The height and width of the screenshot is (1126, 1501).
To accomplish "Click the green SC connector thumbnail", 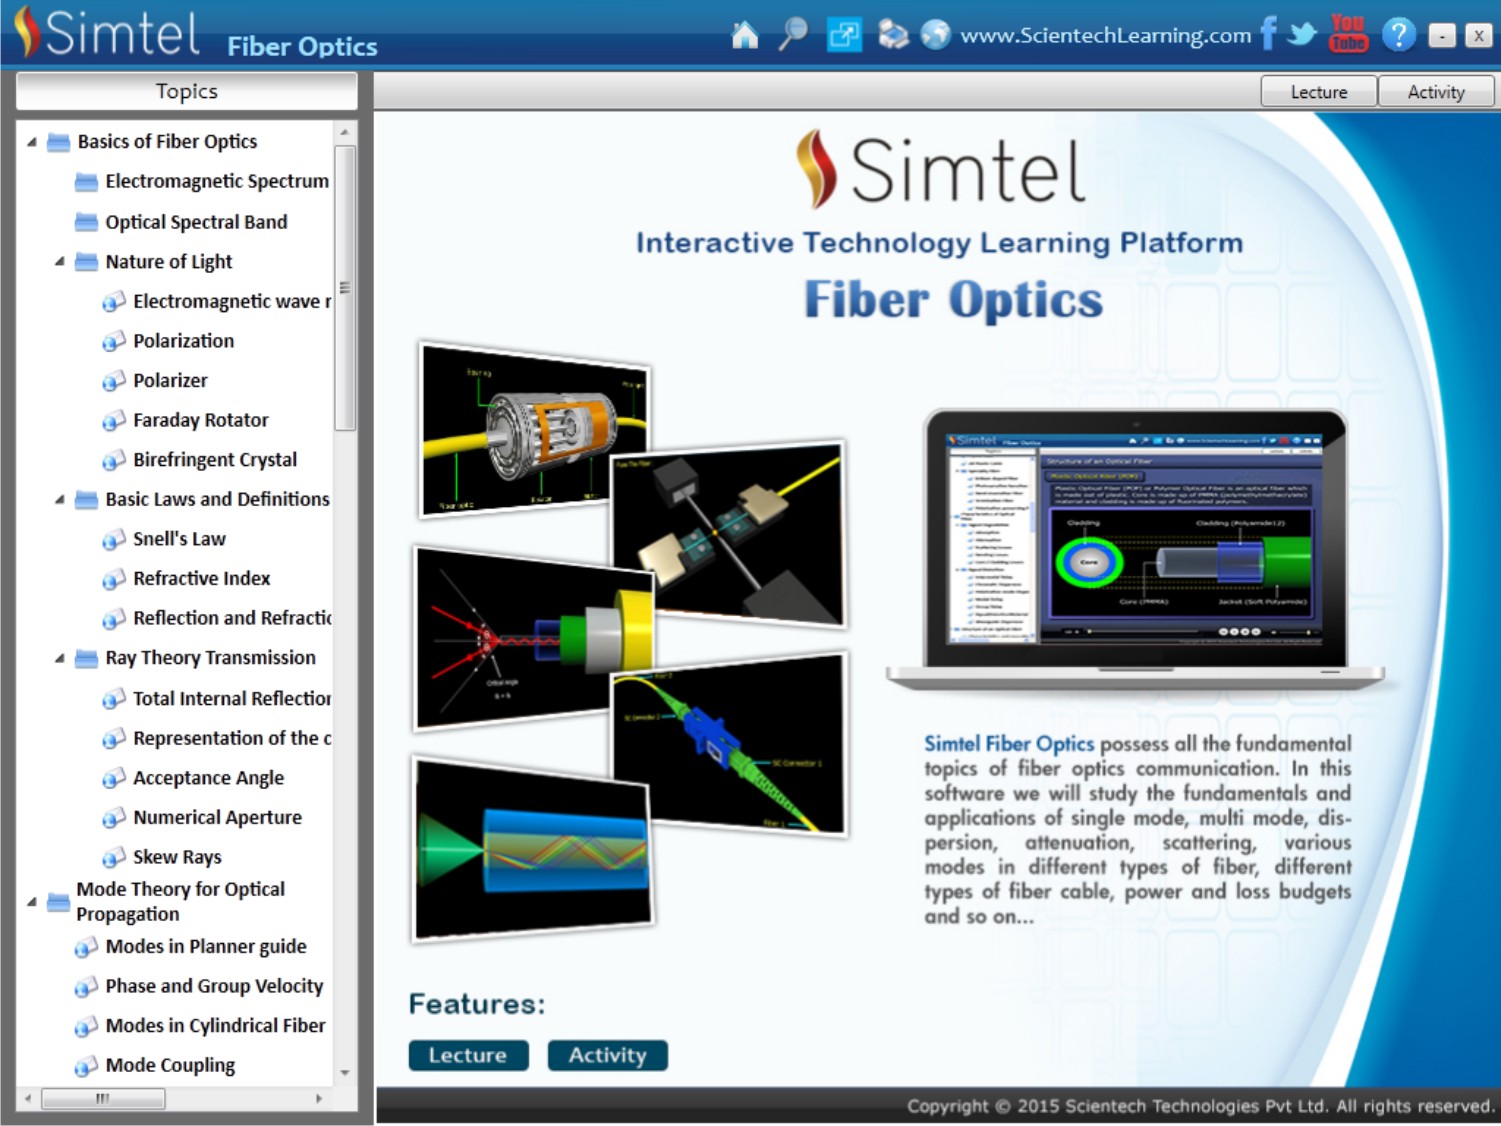I will [728, 744].
